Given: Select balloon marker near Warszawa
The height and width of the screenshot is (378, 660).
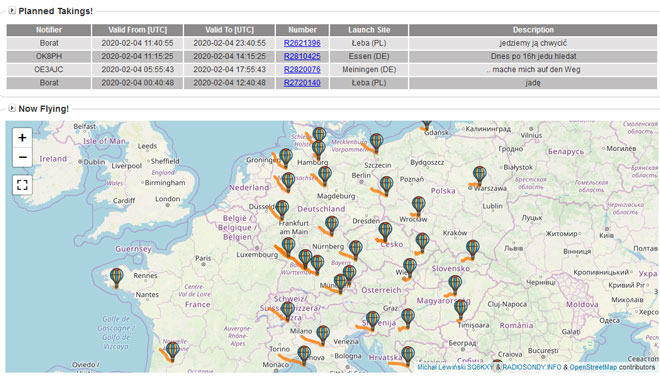Looking at the screenshot, I should 479,176.
